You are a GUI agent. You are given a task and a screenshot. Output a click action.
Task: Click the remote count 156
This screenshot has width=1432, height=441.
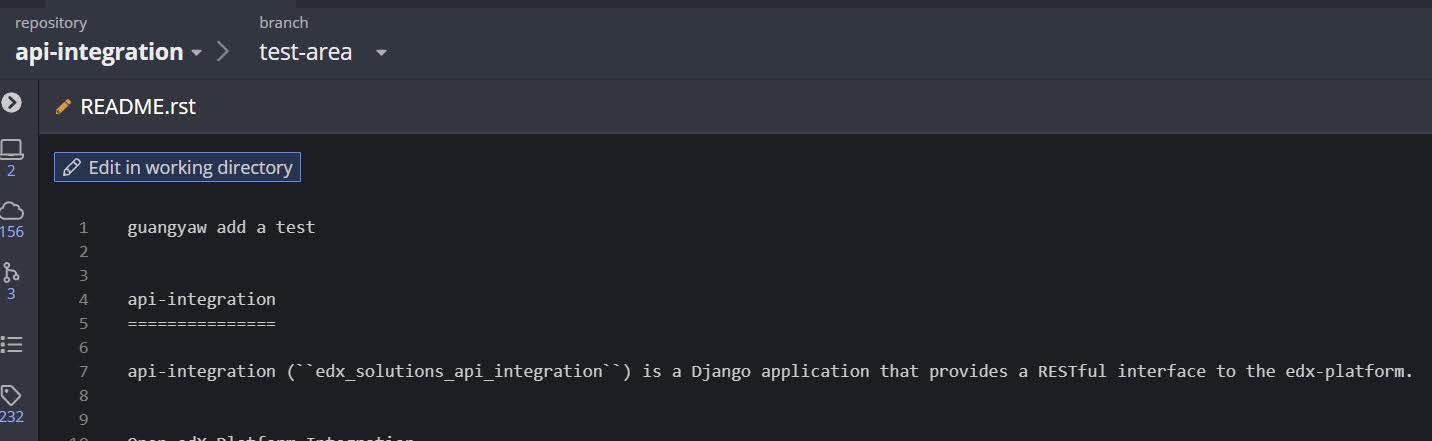coord(12,232)
